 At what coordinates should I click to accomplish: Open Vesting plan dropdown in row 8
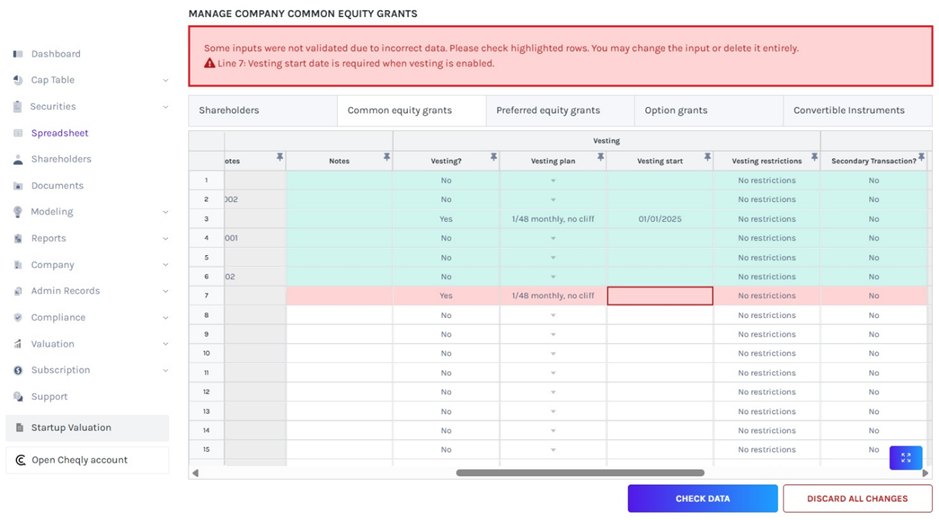553,315
